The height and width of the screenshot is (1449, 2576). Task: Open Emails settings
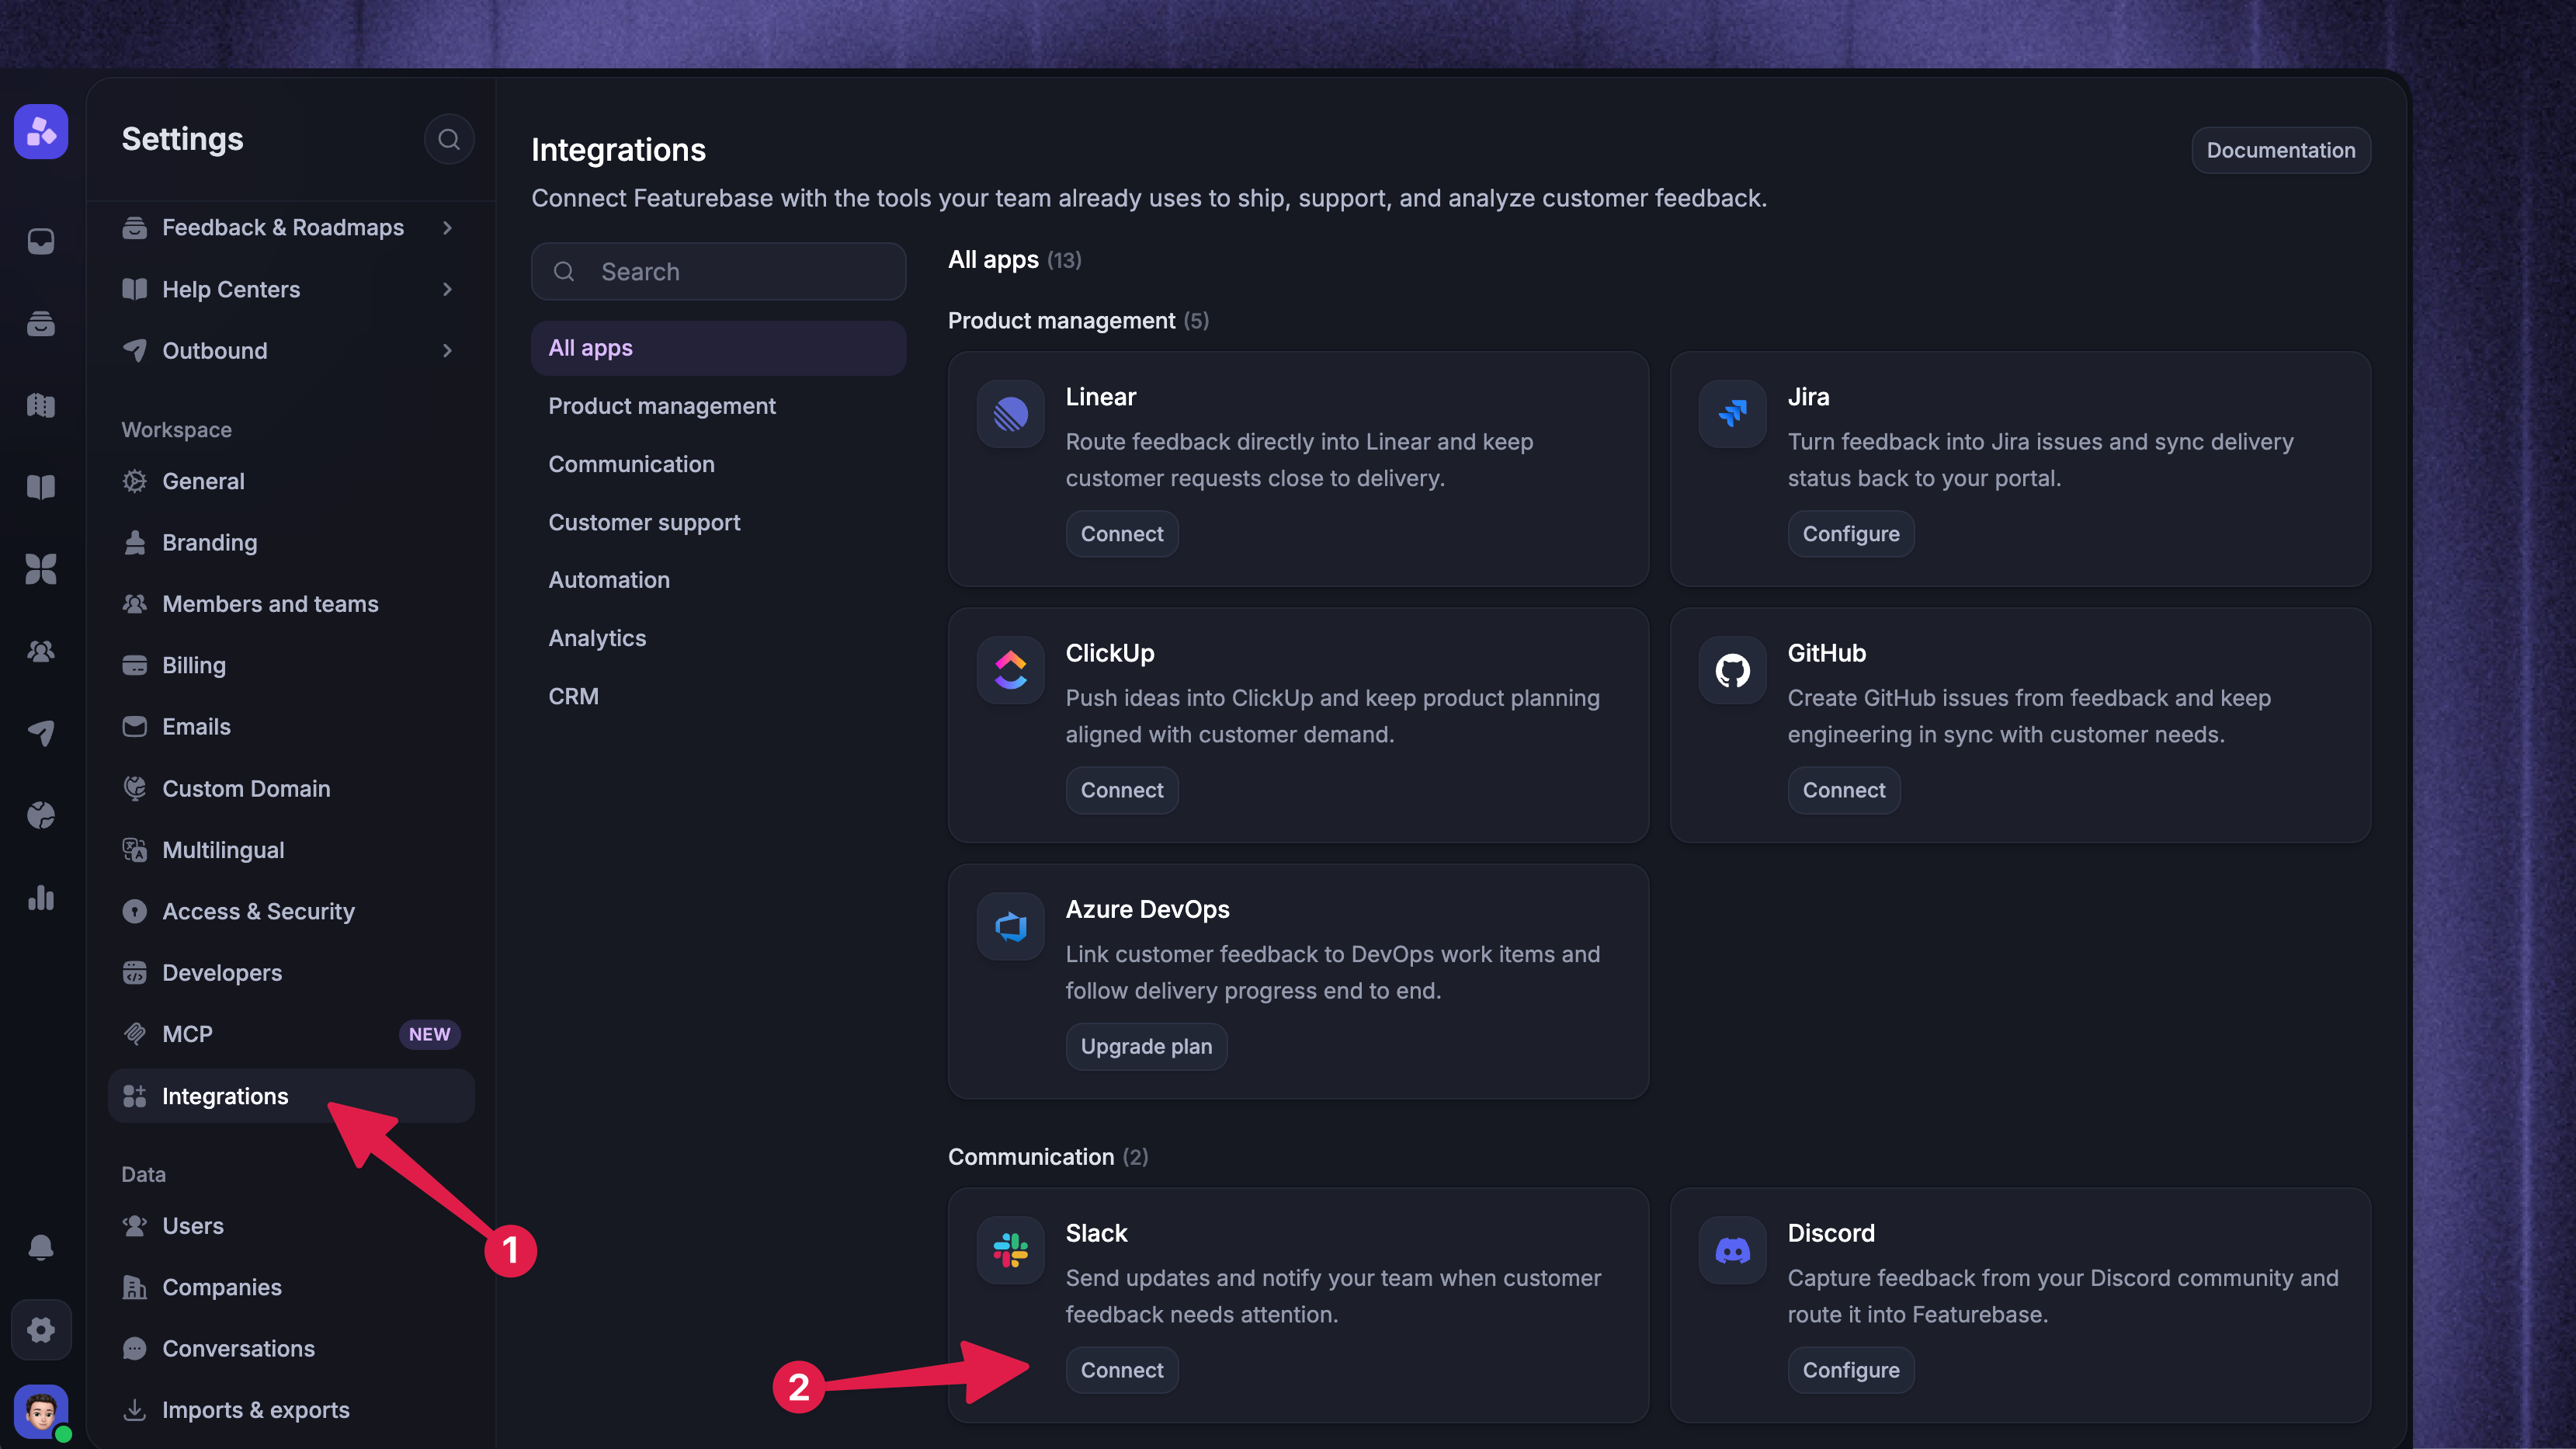pyautogui.click(x=291, y=727)
